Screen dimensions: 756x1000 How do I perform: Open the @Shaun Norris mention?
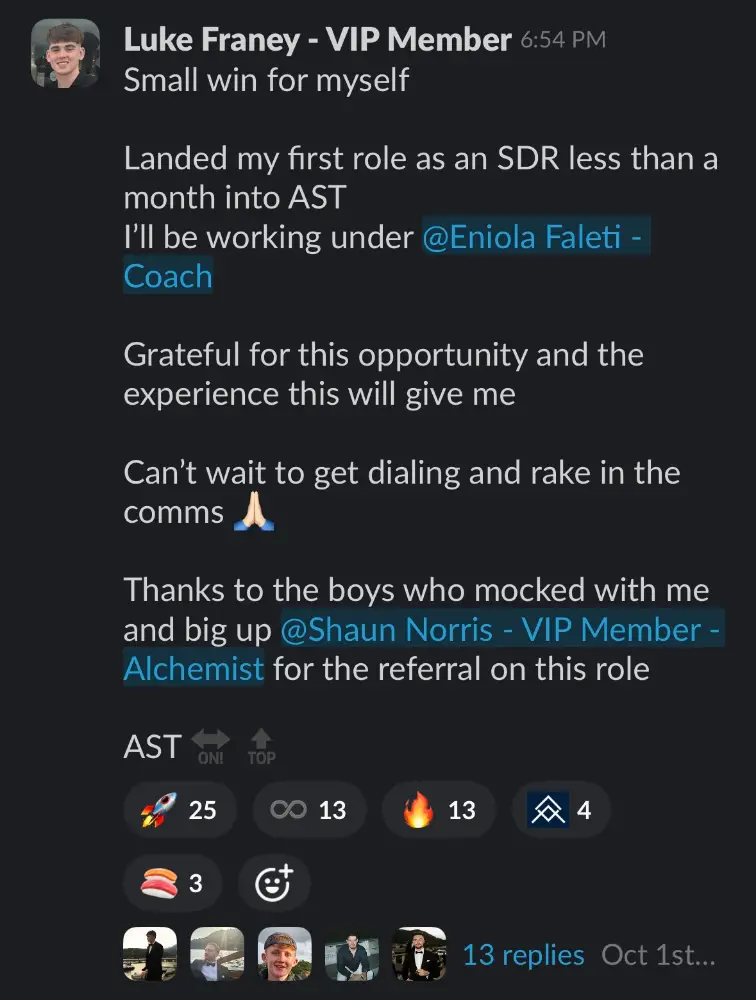[x=502, y=630]
